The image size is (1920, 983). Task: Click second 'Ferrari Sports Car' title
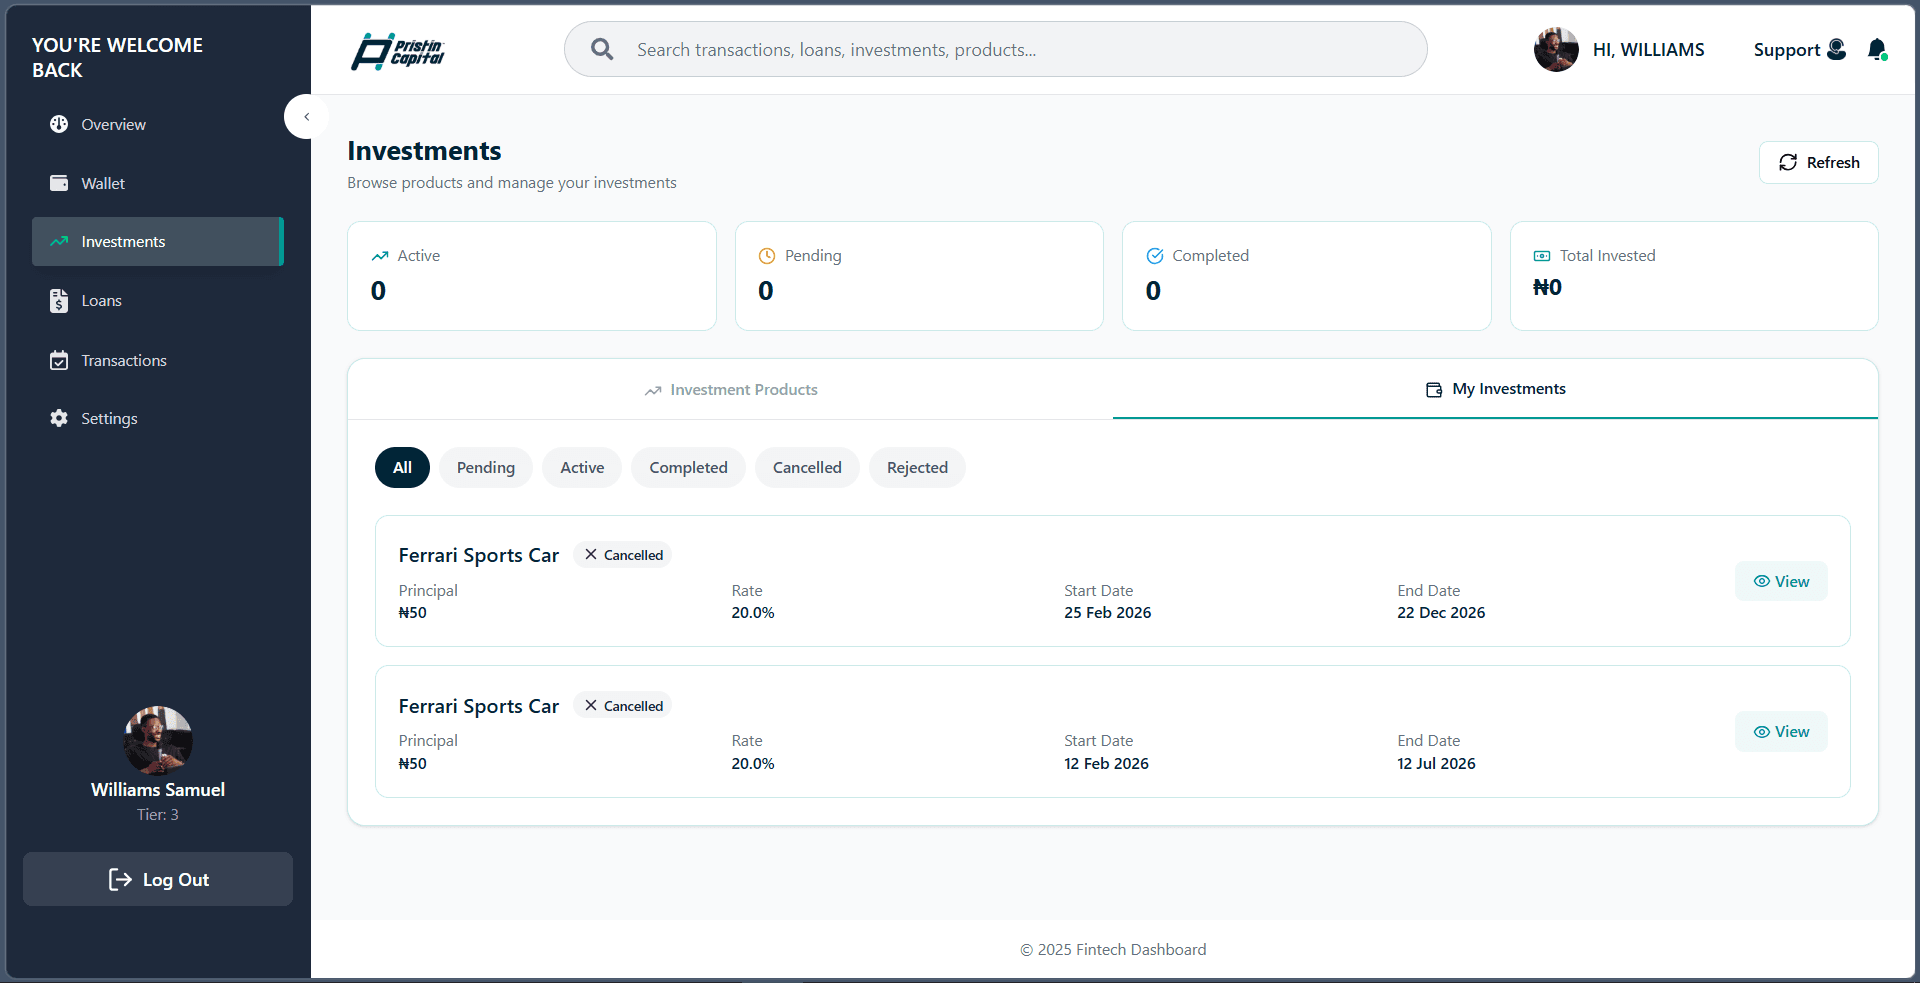[x=478, y=706]
